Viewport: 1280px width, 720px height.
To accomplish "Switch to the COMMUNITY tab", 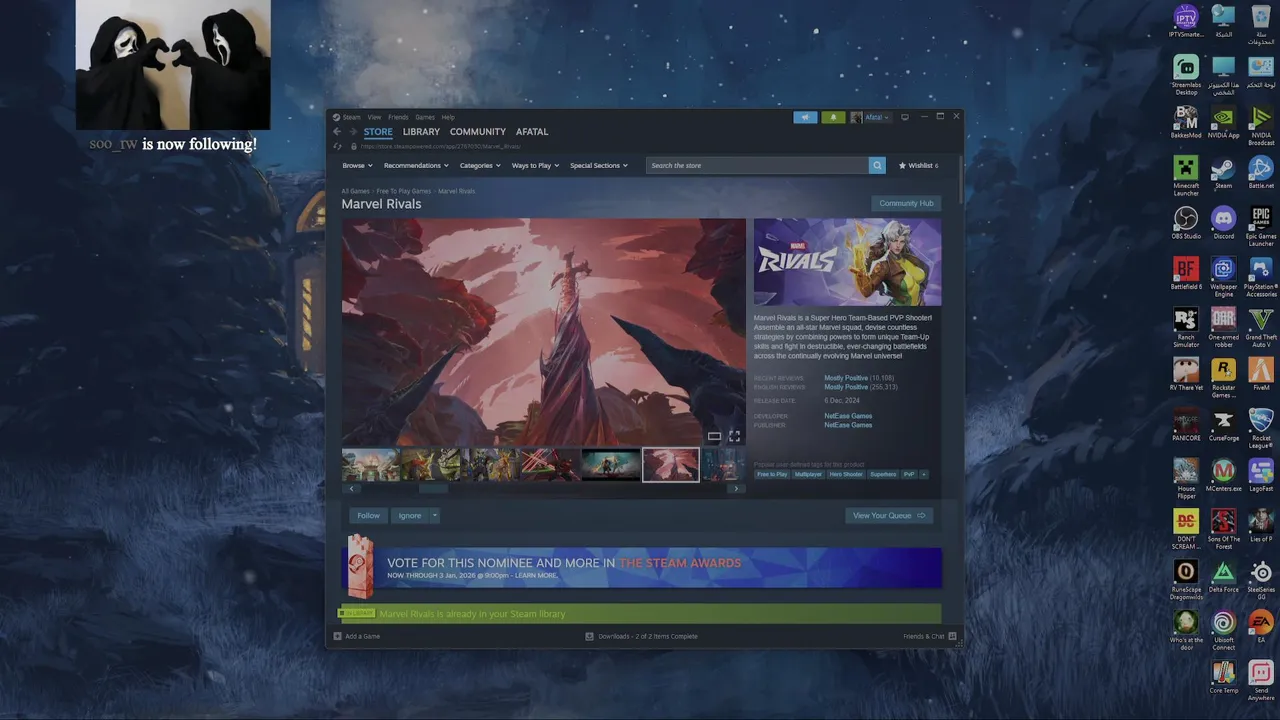I will tap(478, 132).
